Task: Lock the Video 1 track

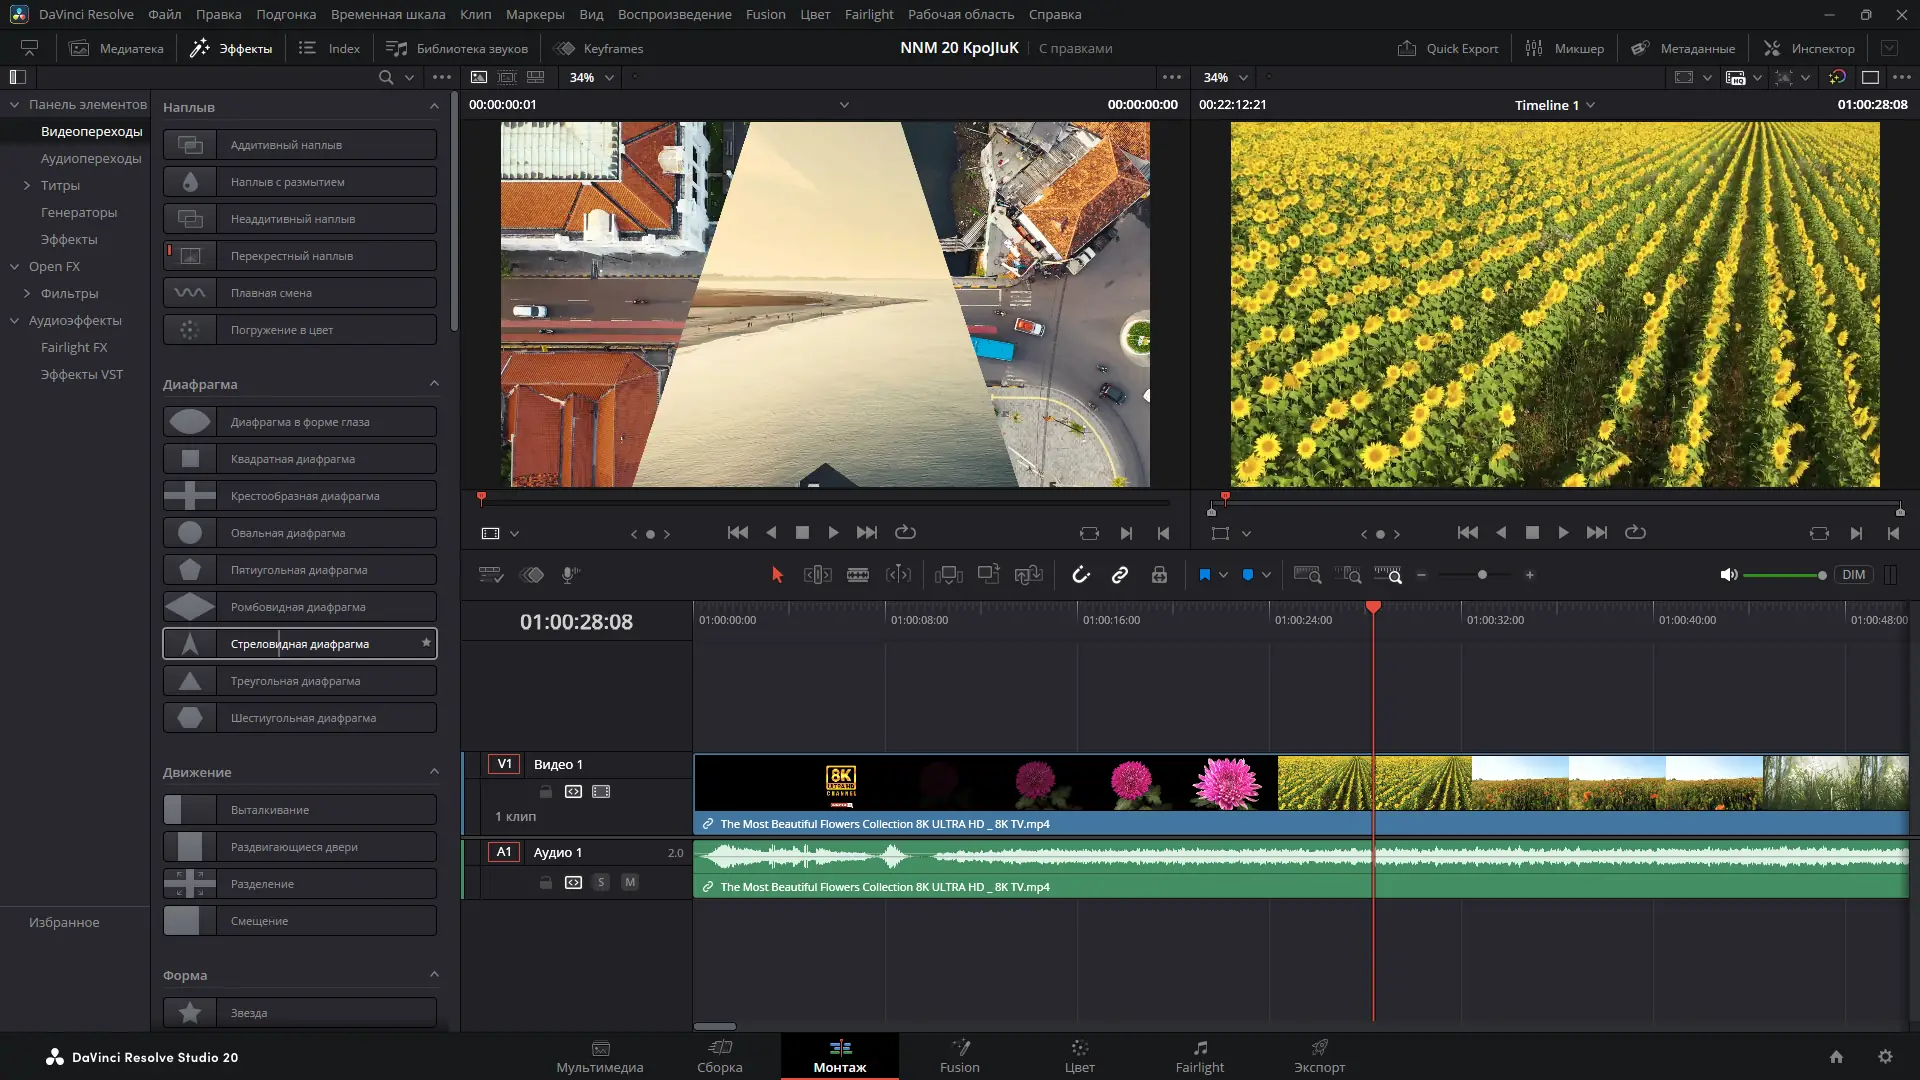Action: 546,792
